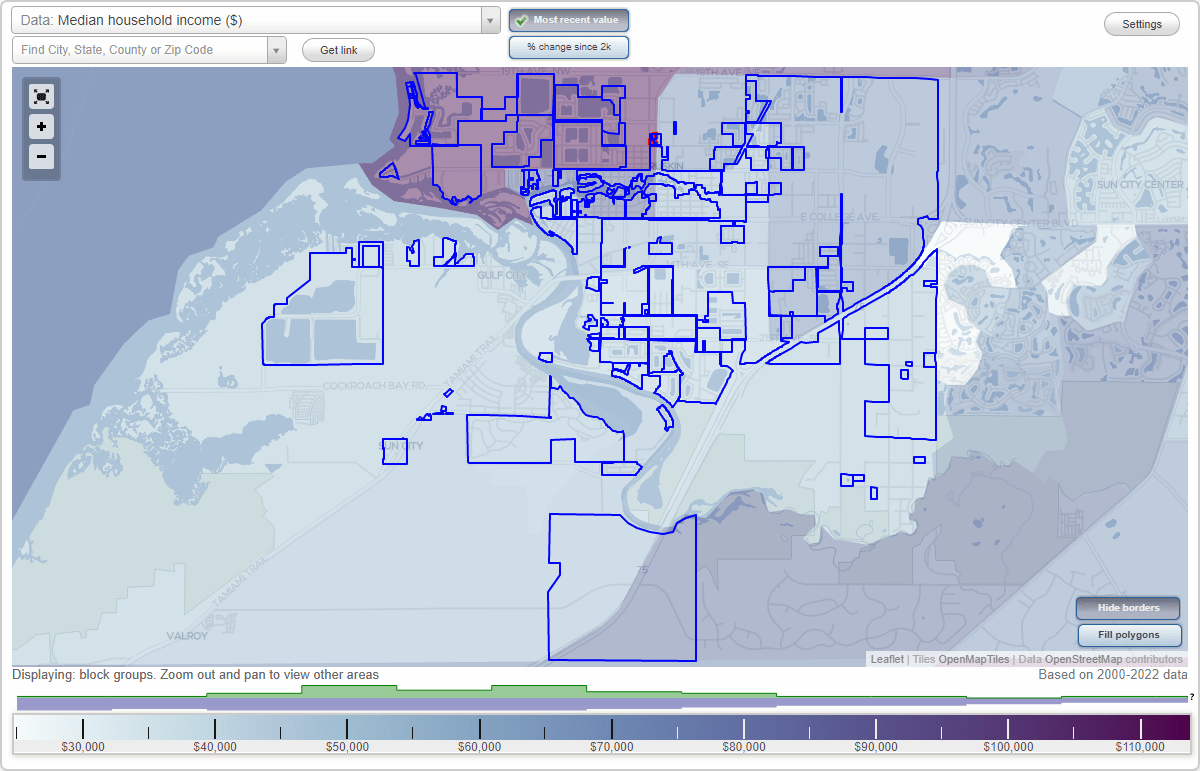The height and width of the screenshot is (771, 1200).
Task: Click the COCKROACH BAY RD map label
Action: click(374, 384)
